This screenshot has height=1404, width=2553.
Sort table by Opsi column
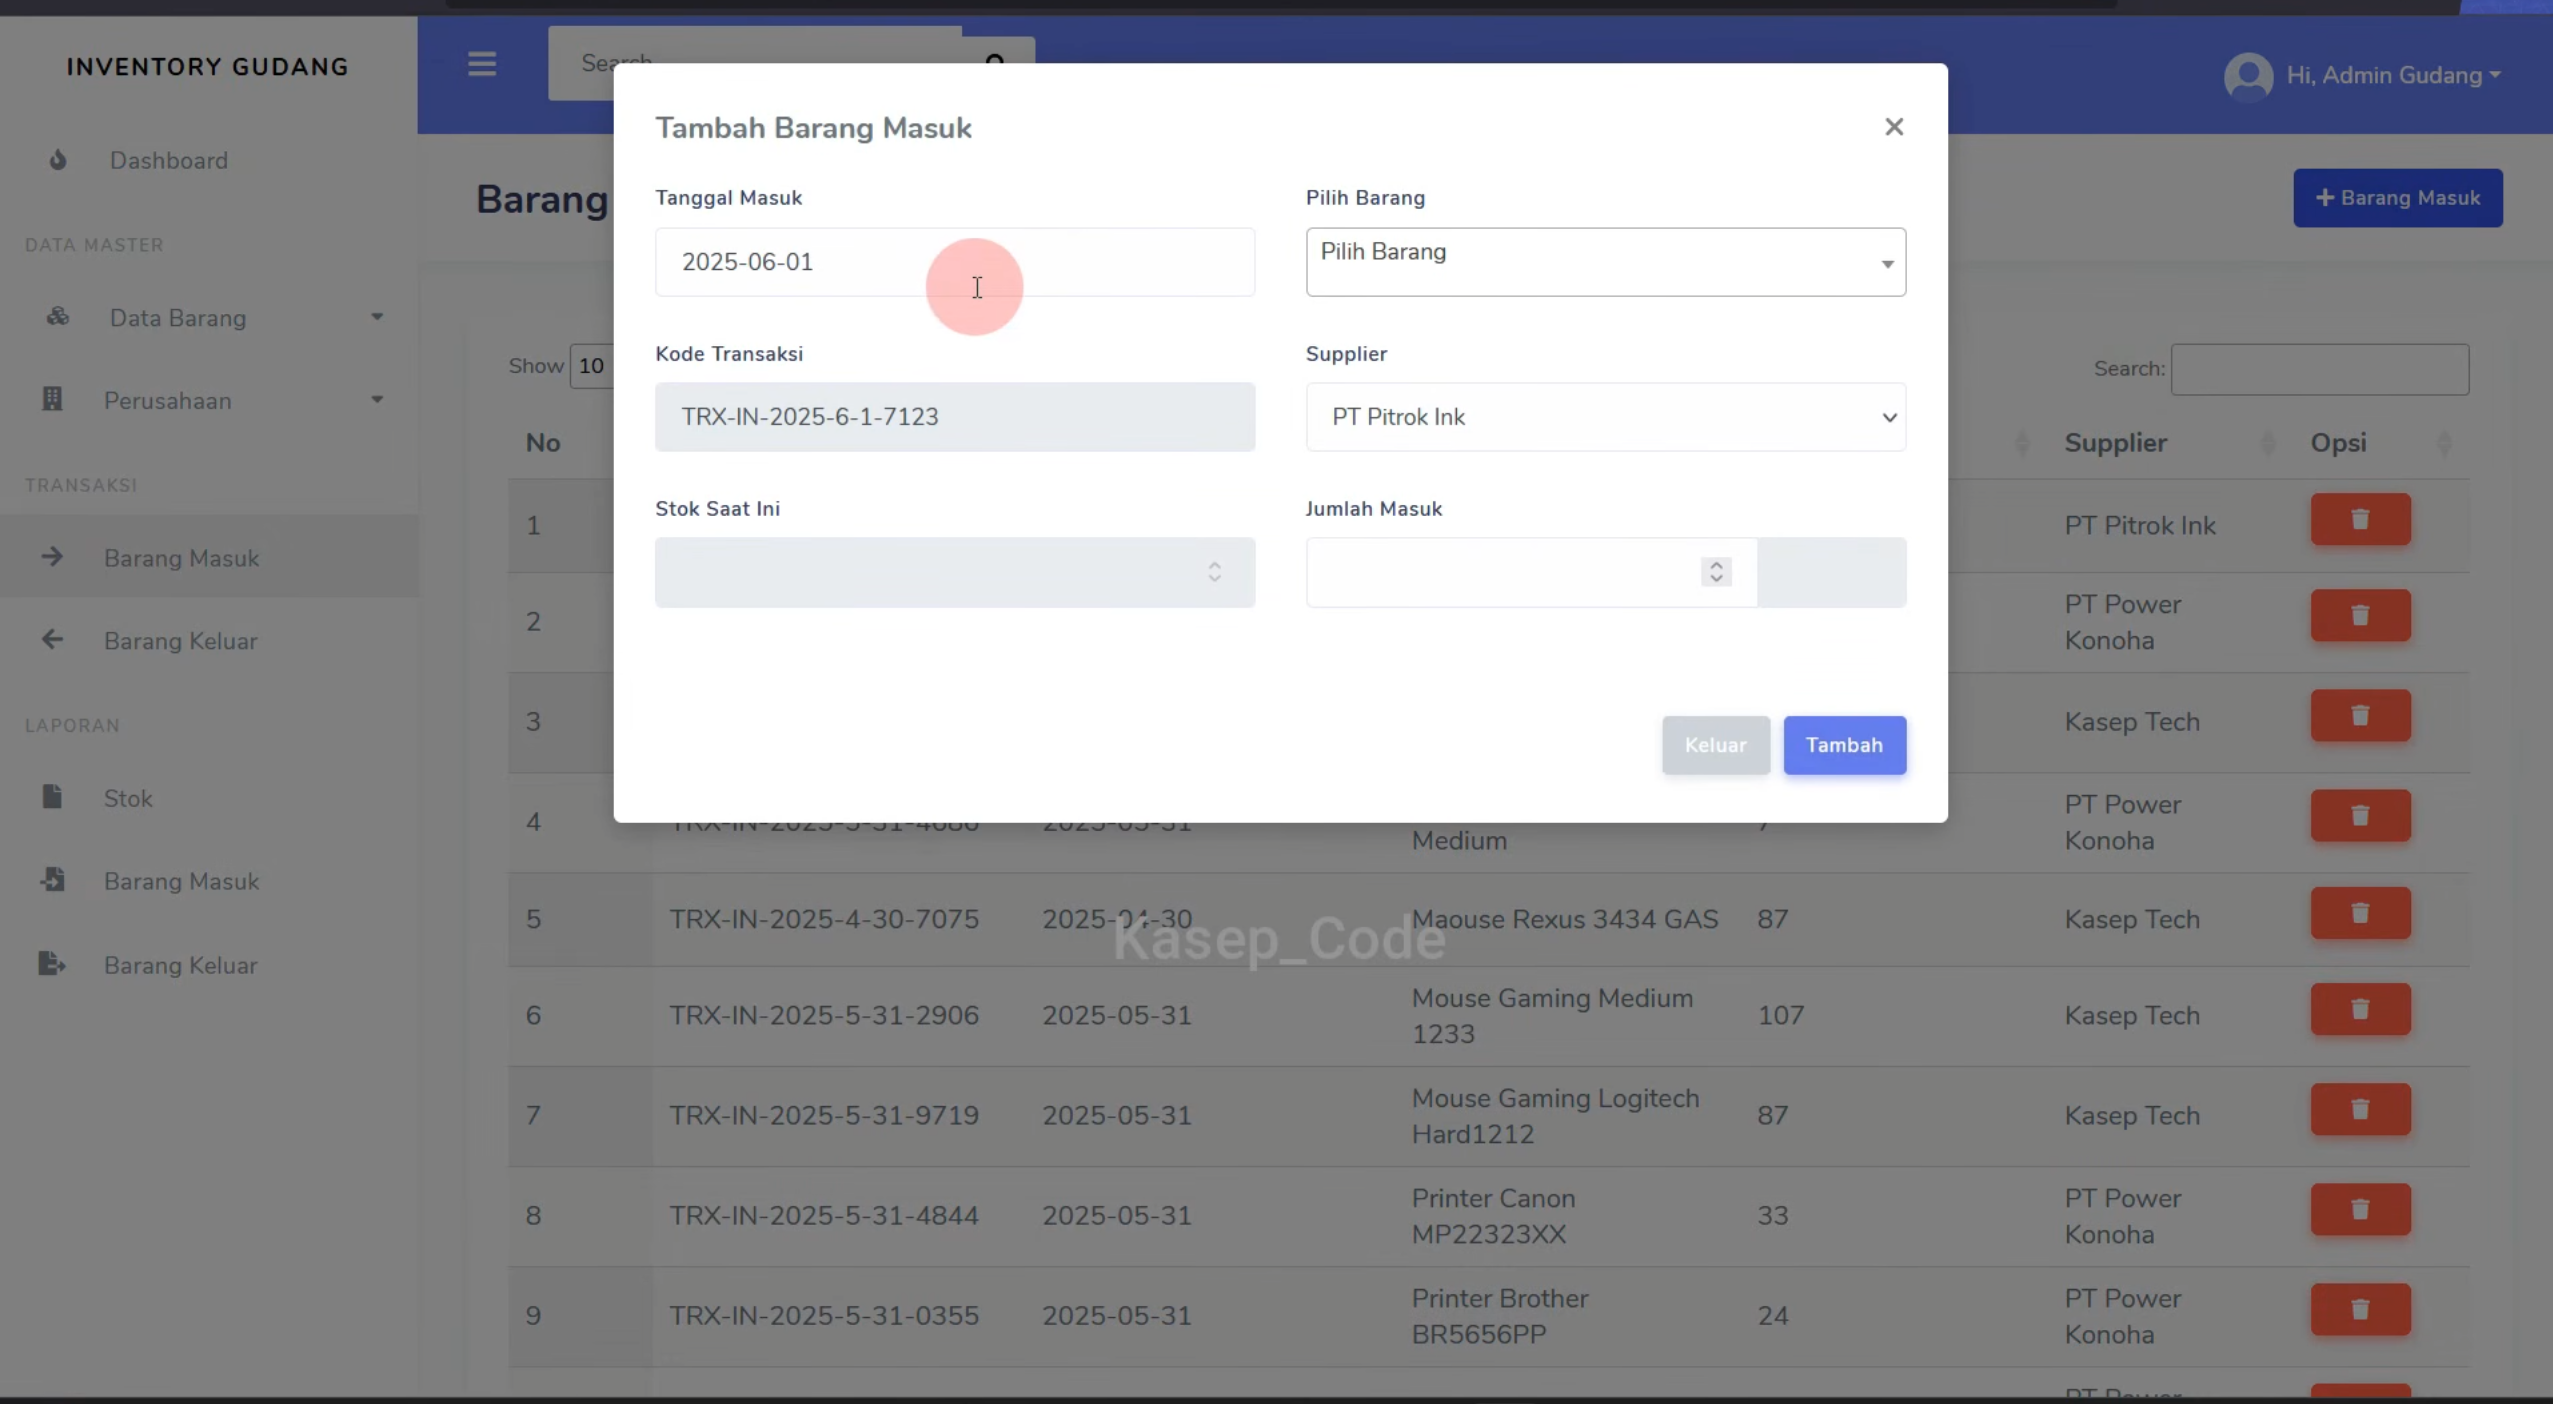(2381, 443)
